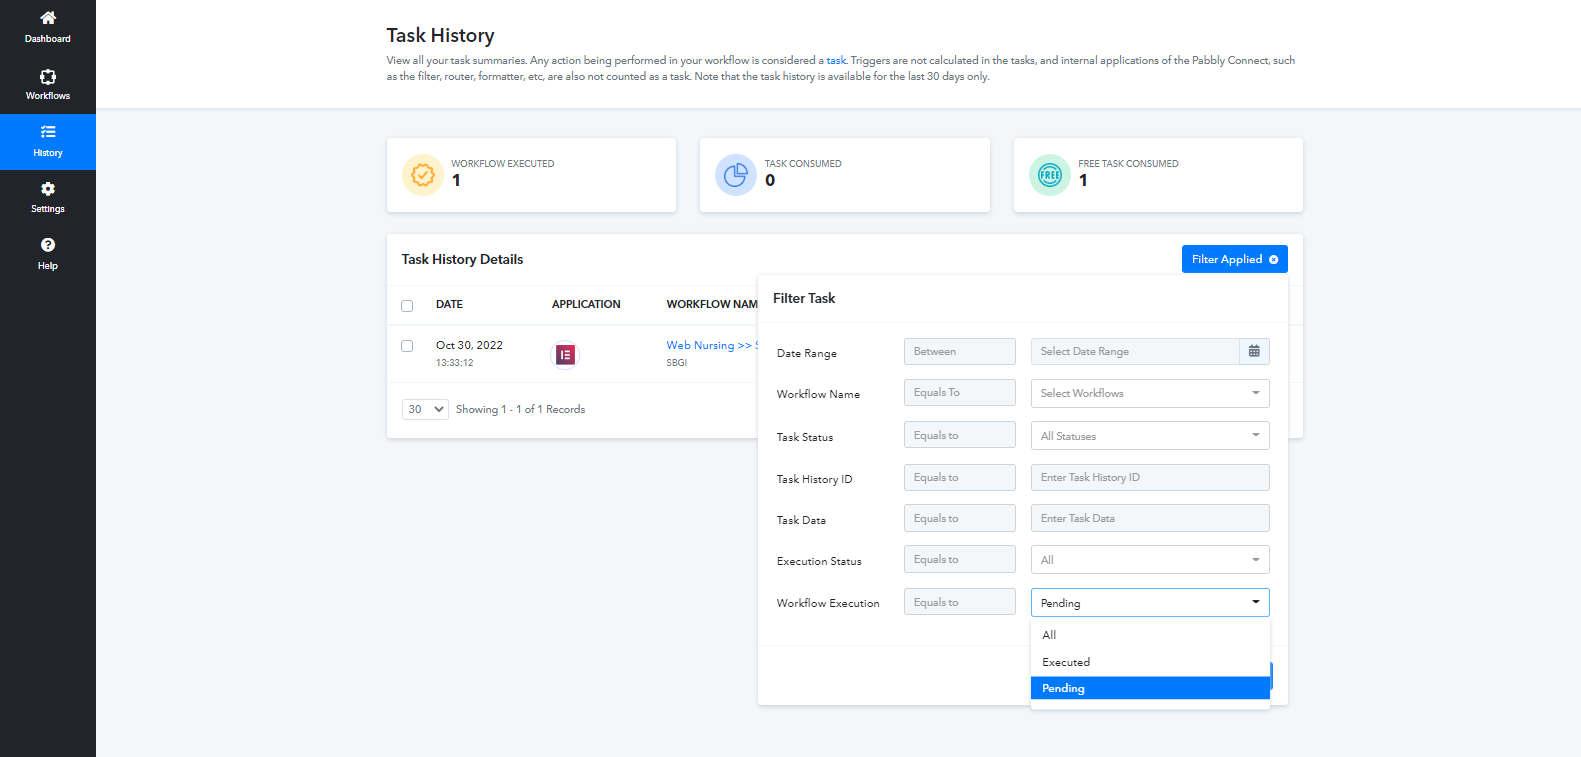Click the Oct 30, 2022 date cell
Screen dimensions: 1581x757
[469, 345]
